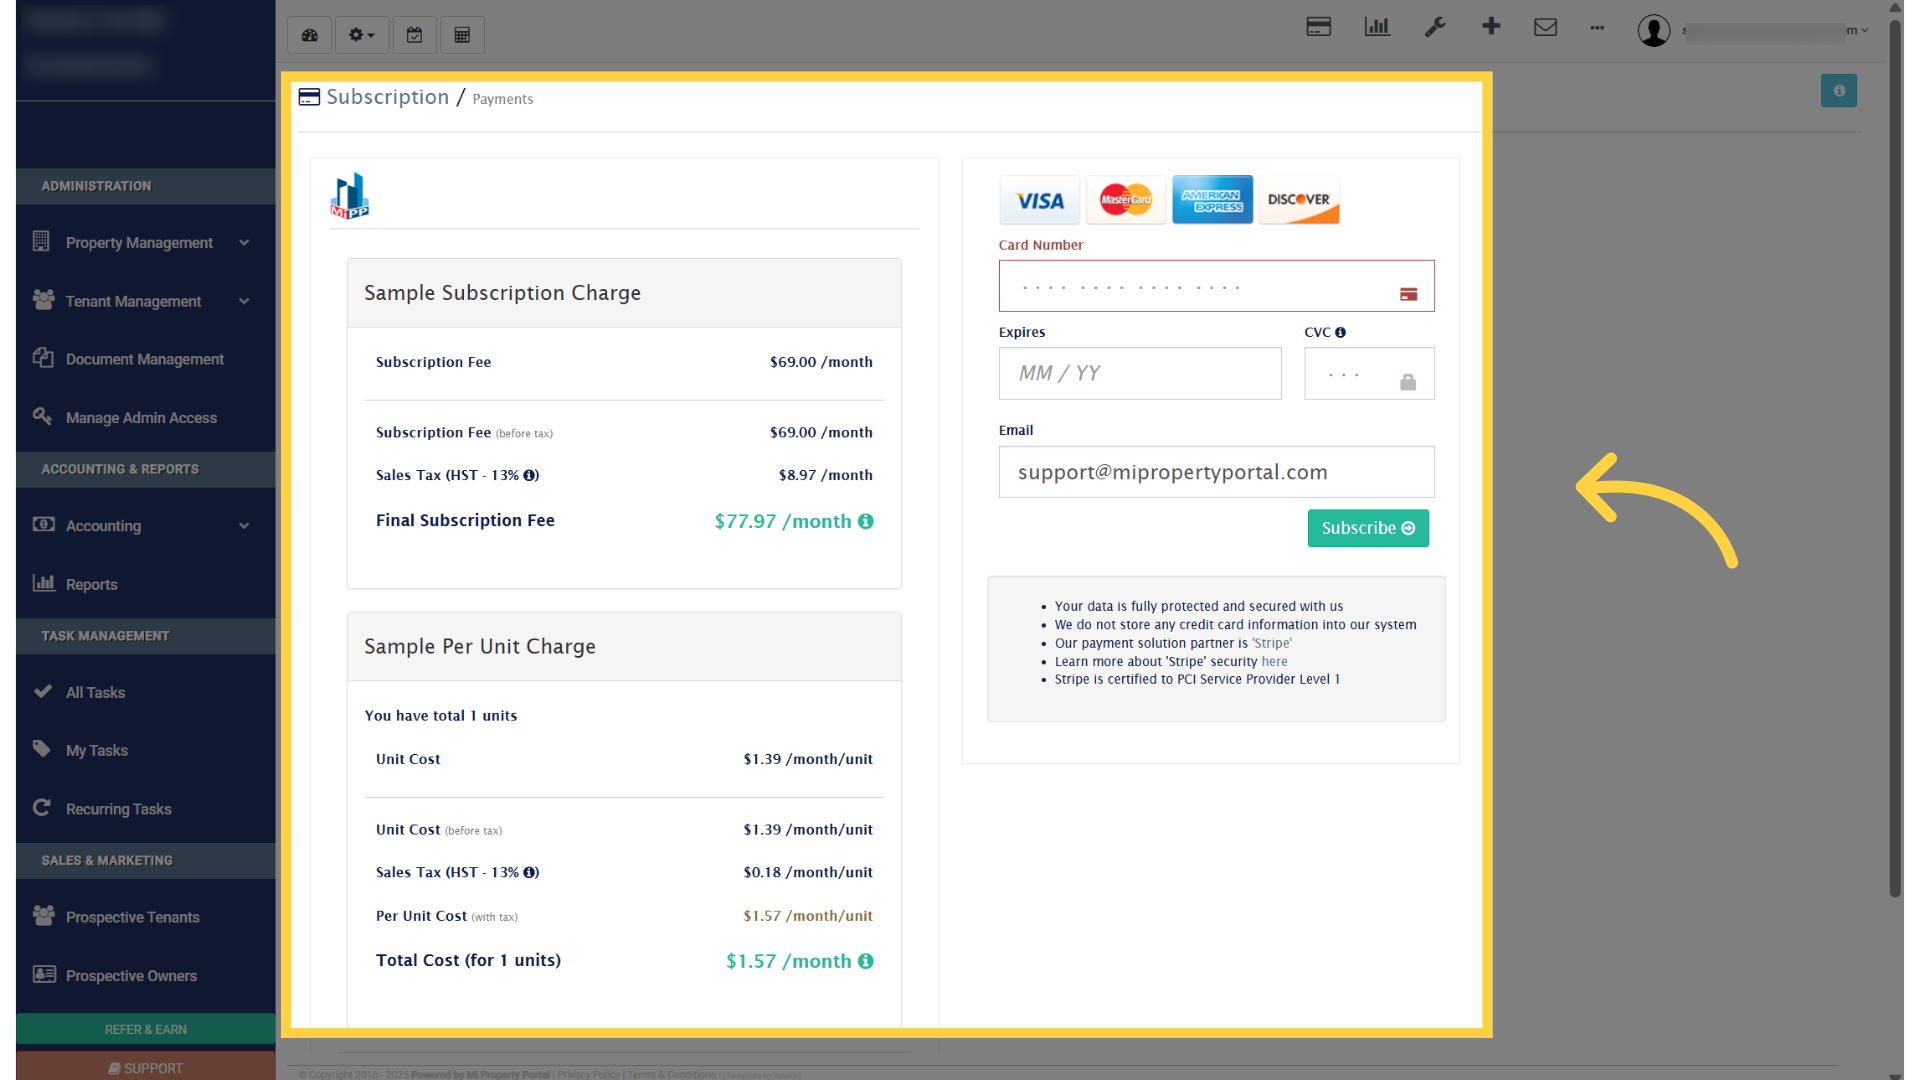Select the calendar icon in the top toolbar
Image resolution: width=1920 pixels, height=1080 pixels.
(414, 34)
